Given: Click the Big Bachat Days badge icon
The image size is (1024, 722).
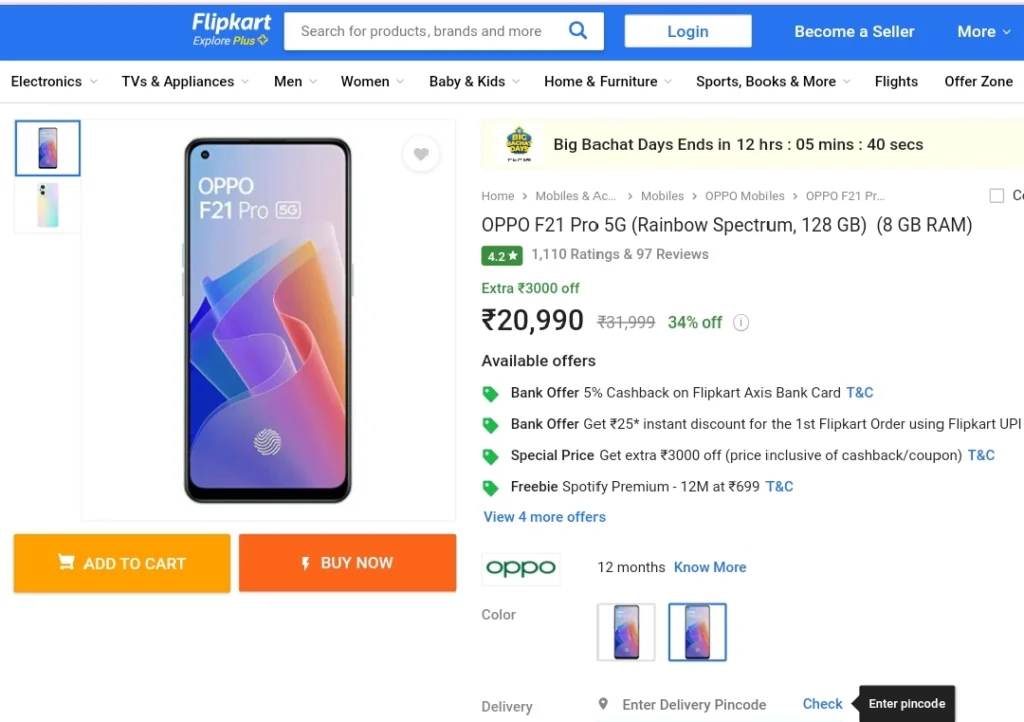Looking at the screenshot, I should [519, 144].
